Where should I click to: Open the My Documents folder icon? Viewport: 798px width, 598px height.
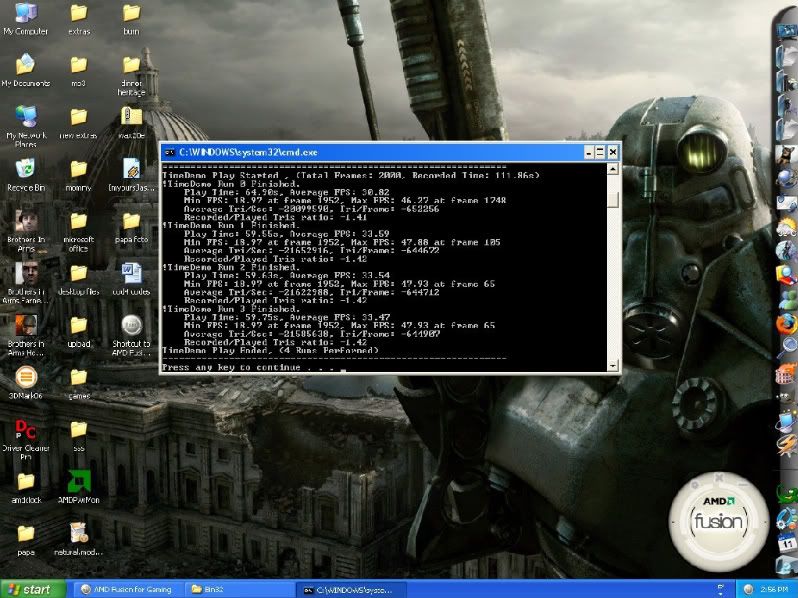pyautogui.click(x=26, y=65)
